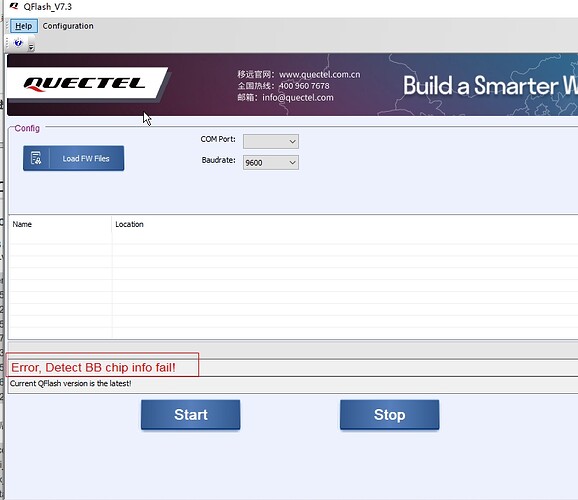Click the firmware file icon on Load button

36,158
